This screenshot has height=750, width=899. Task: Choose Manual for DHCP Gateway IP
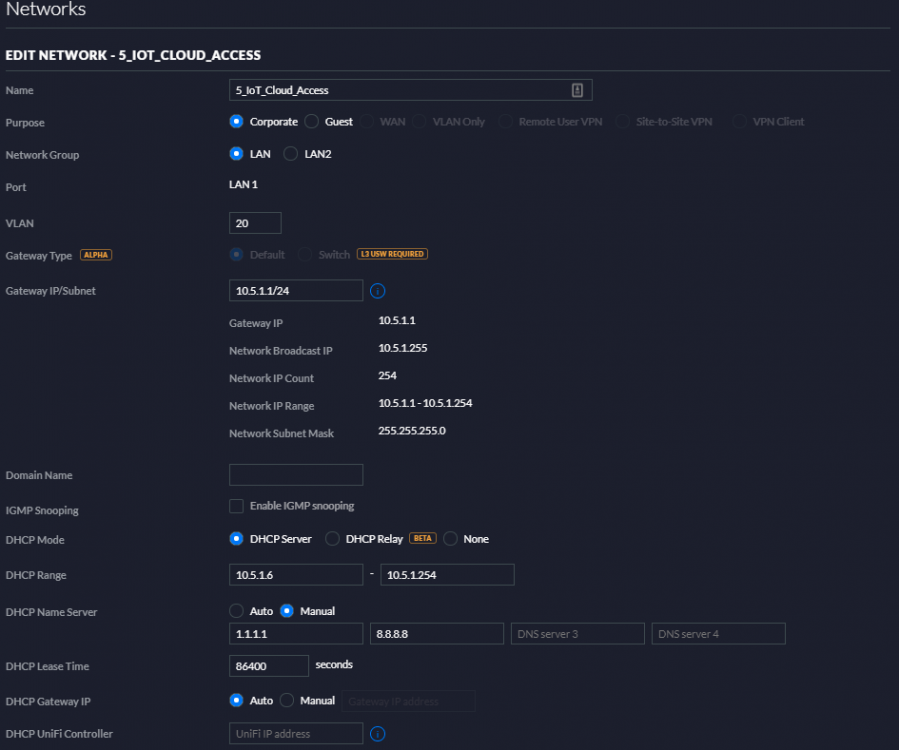coord(287,700)
